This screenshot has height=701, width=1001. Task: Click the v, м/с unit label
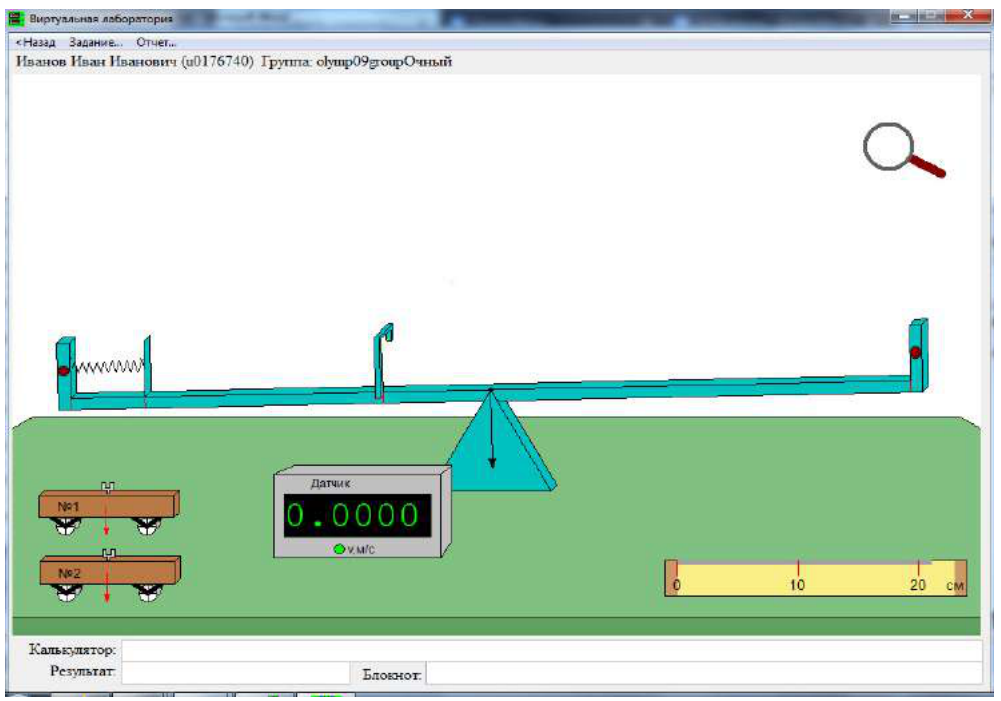361,549
